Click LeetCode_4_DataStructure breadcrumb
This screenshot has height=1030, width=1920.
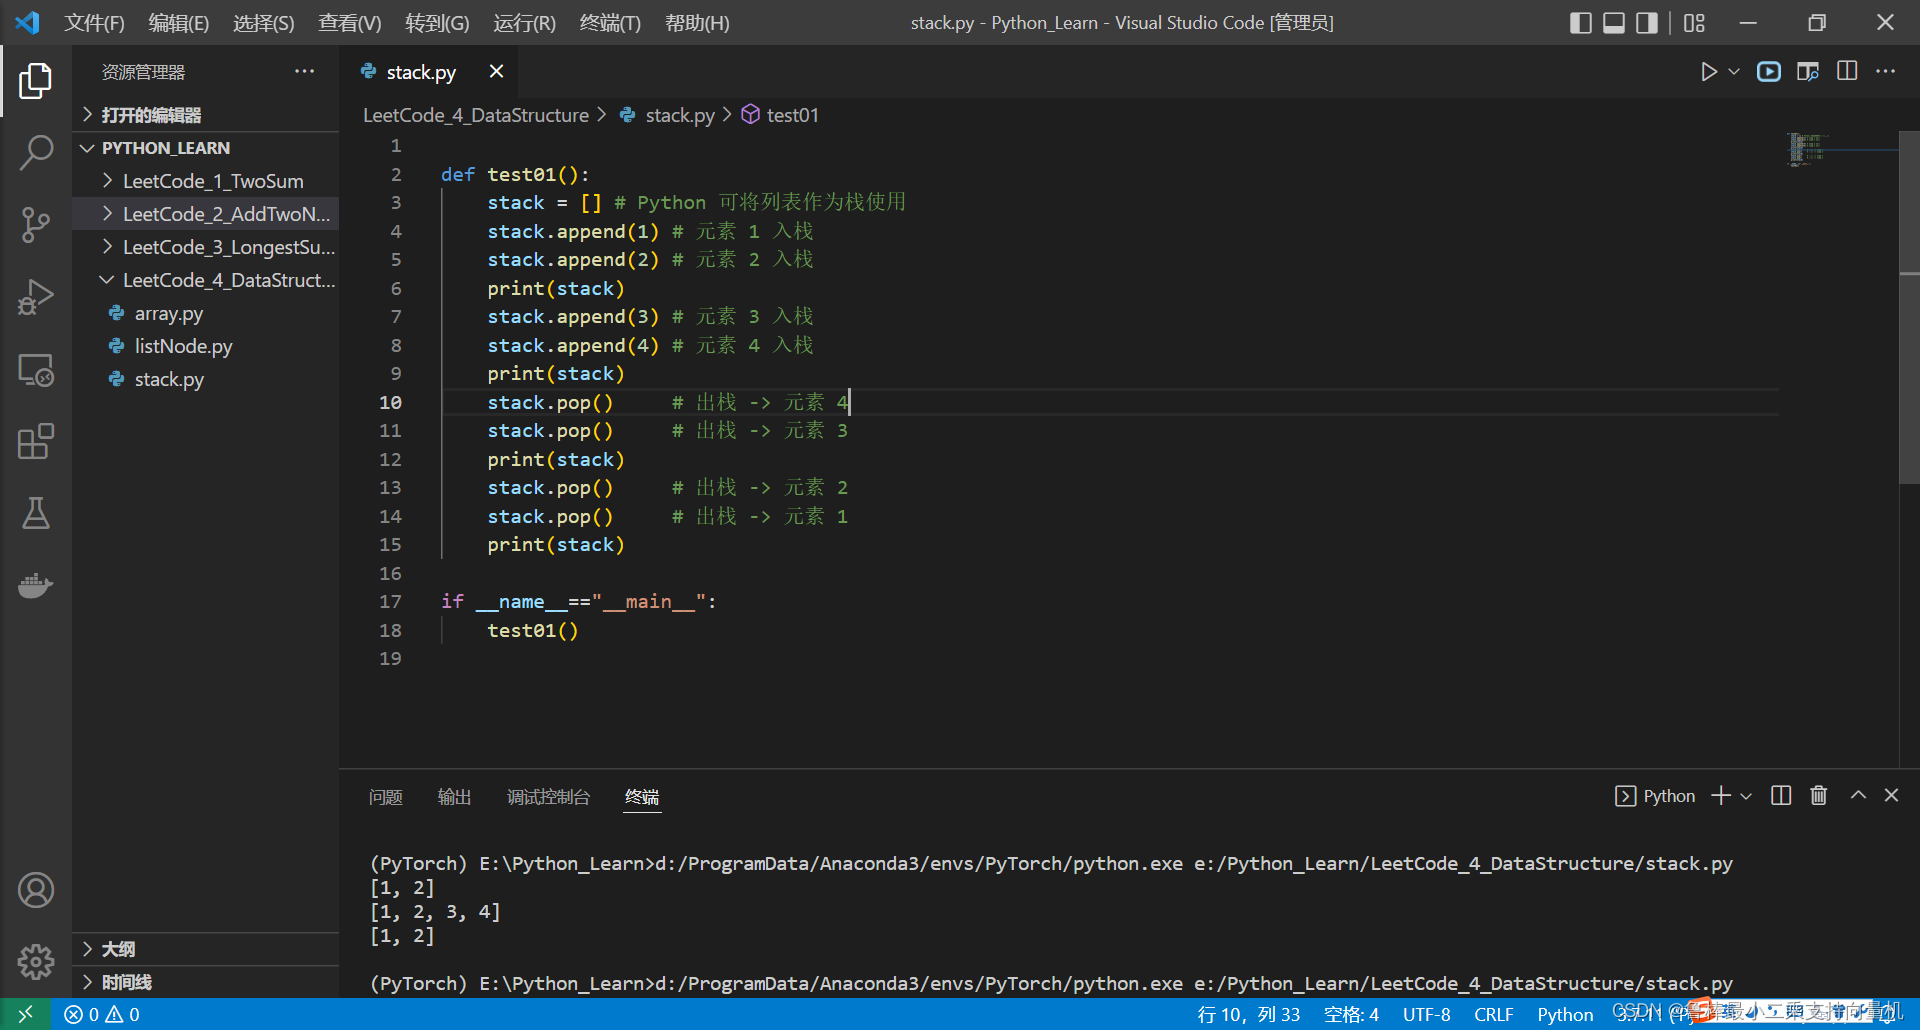(476, 115)
